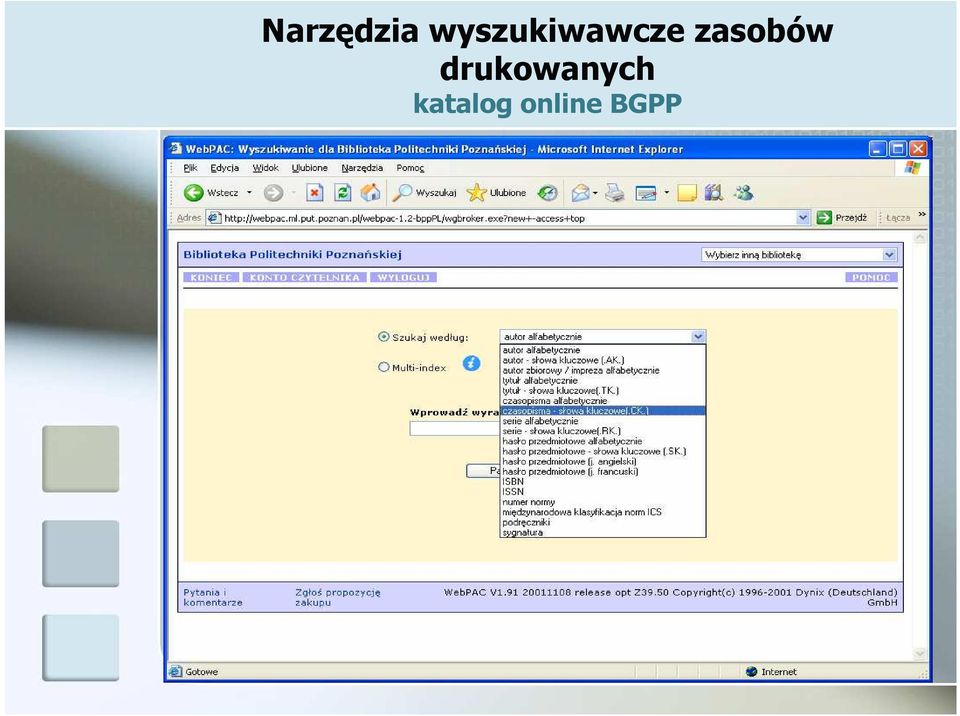This screenshot has width=960, height=716.
Task: Open the Edycja menu
Action: coord(225,168)
